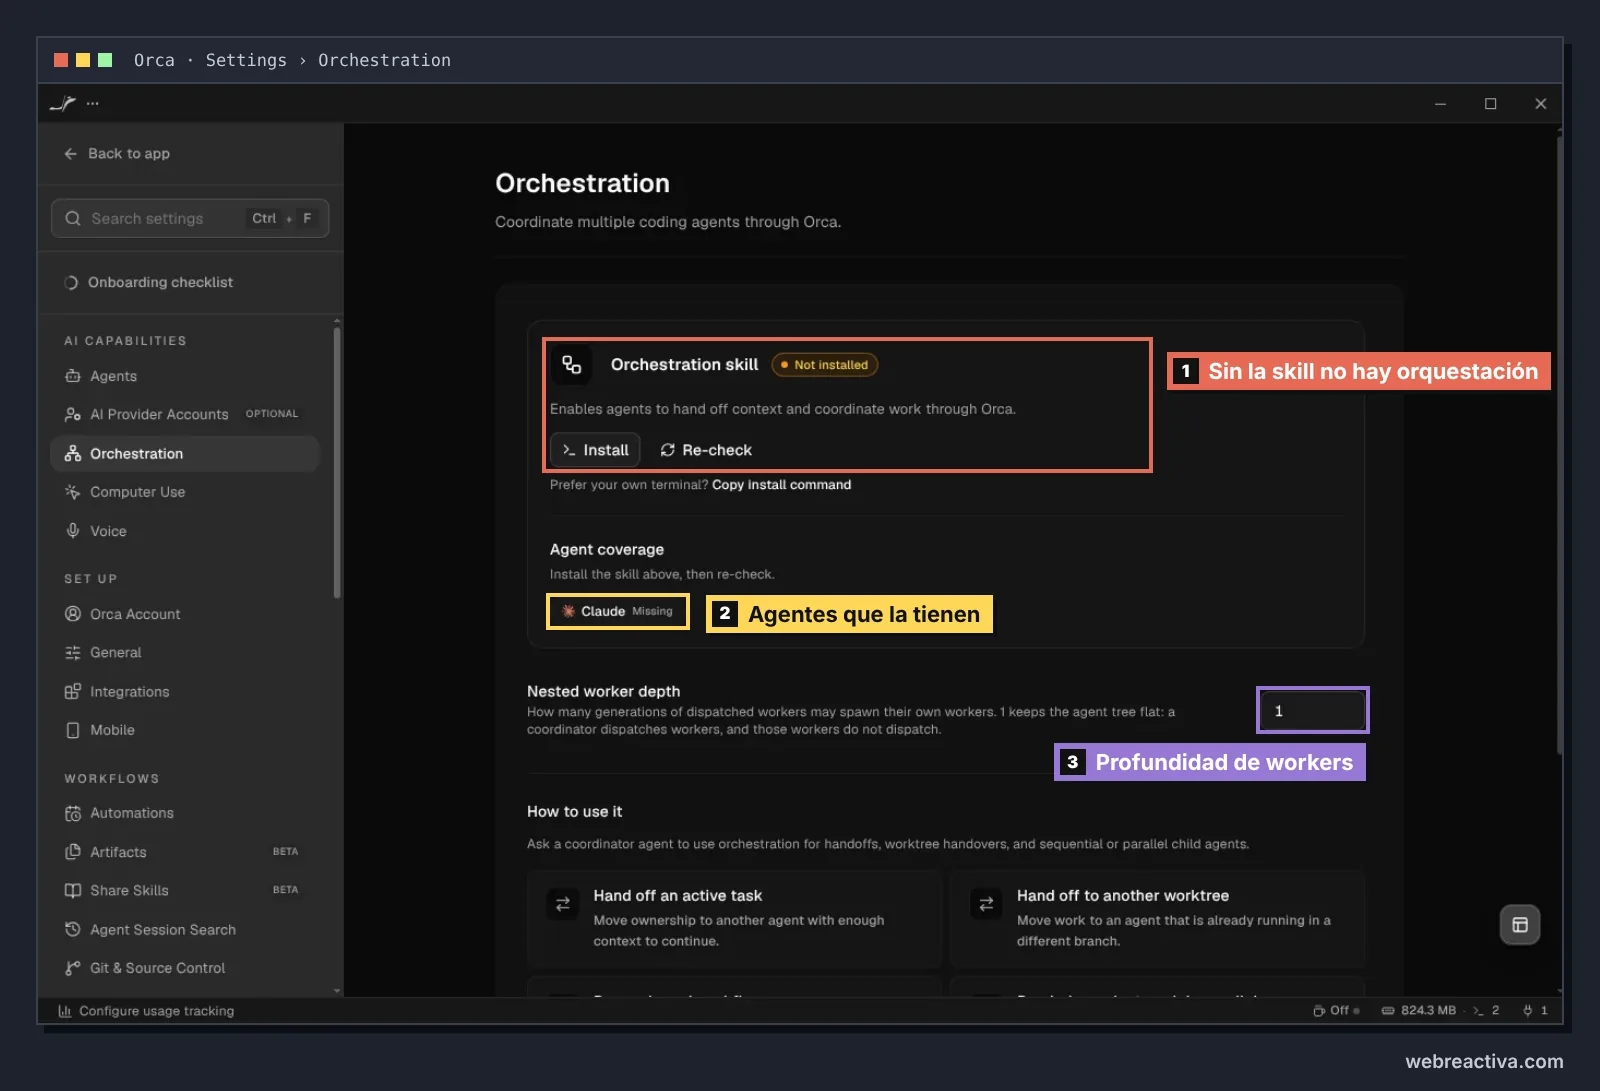This screenshot has width=1600, height=1091.
Task: Click the Orchestration skill icon
Action: pos(571,365)
